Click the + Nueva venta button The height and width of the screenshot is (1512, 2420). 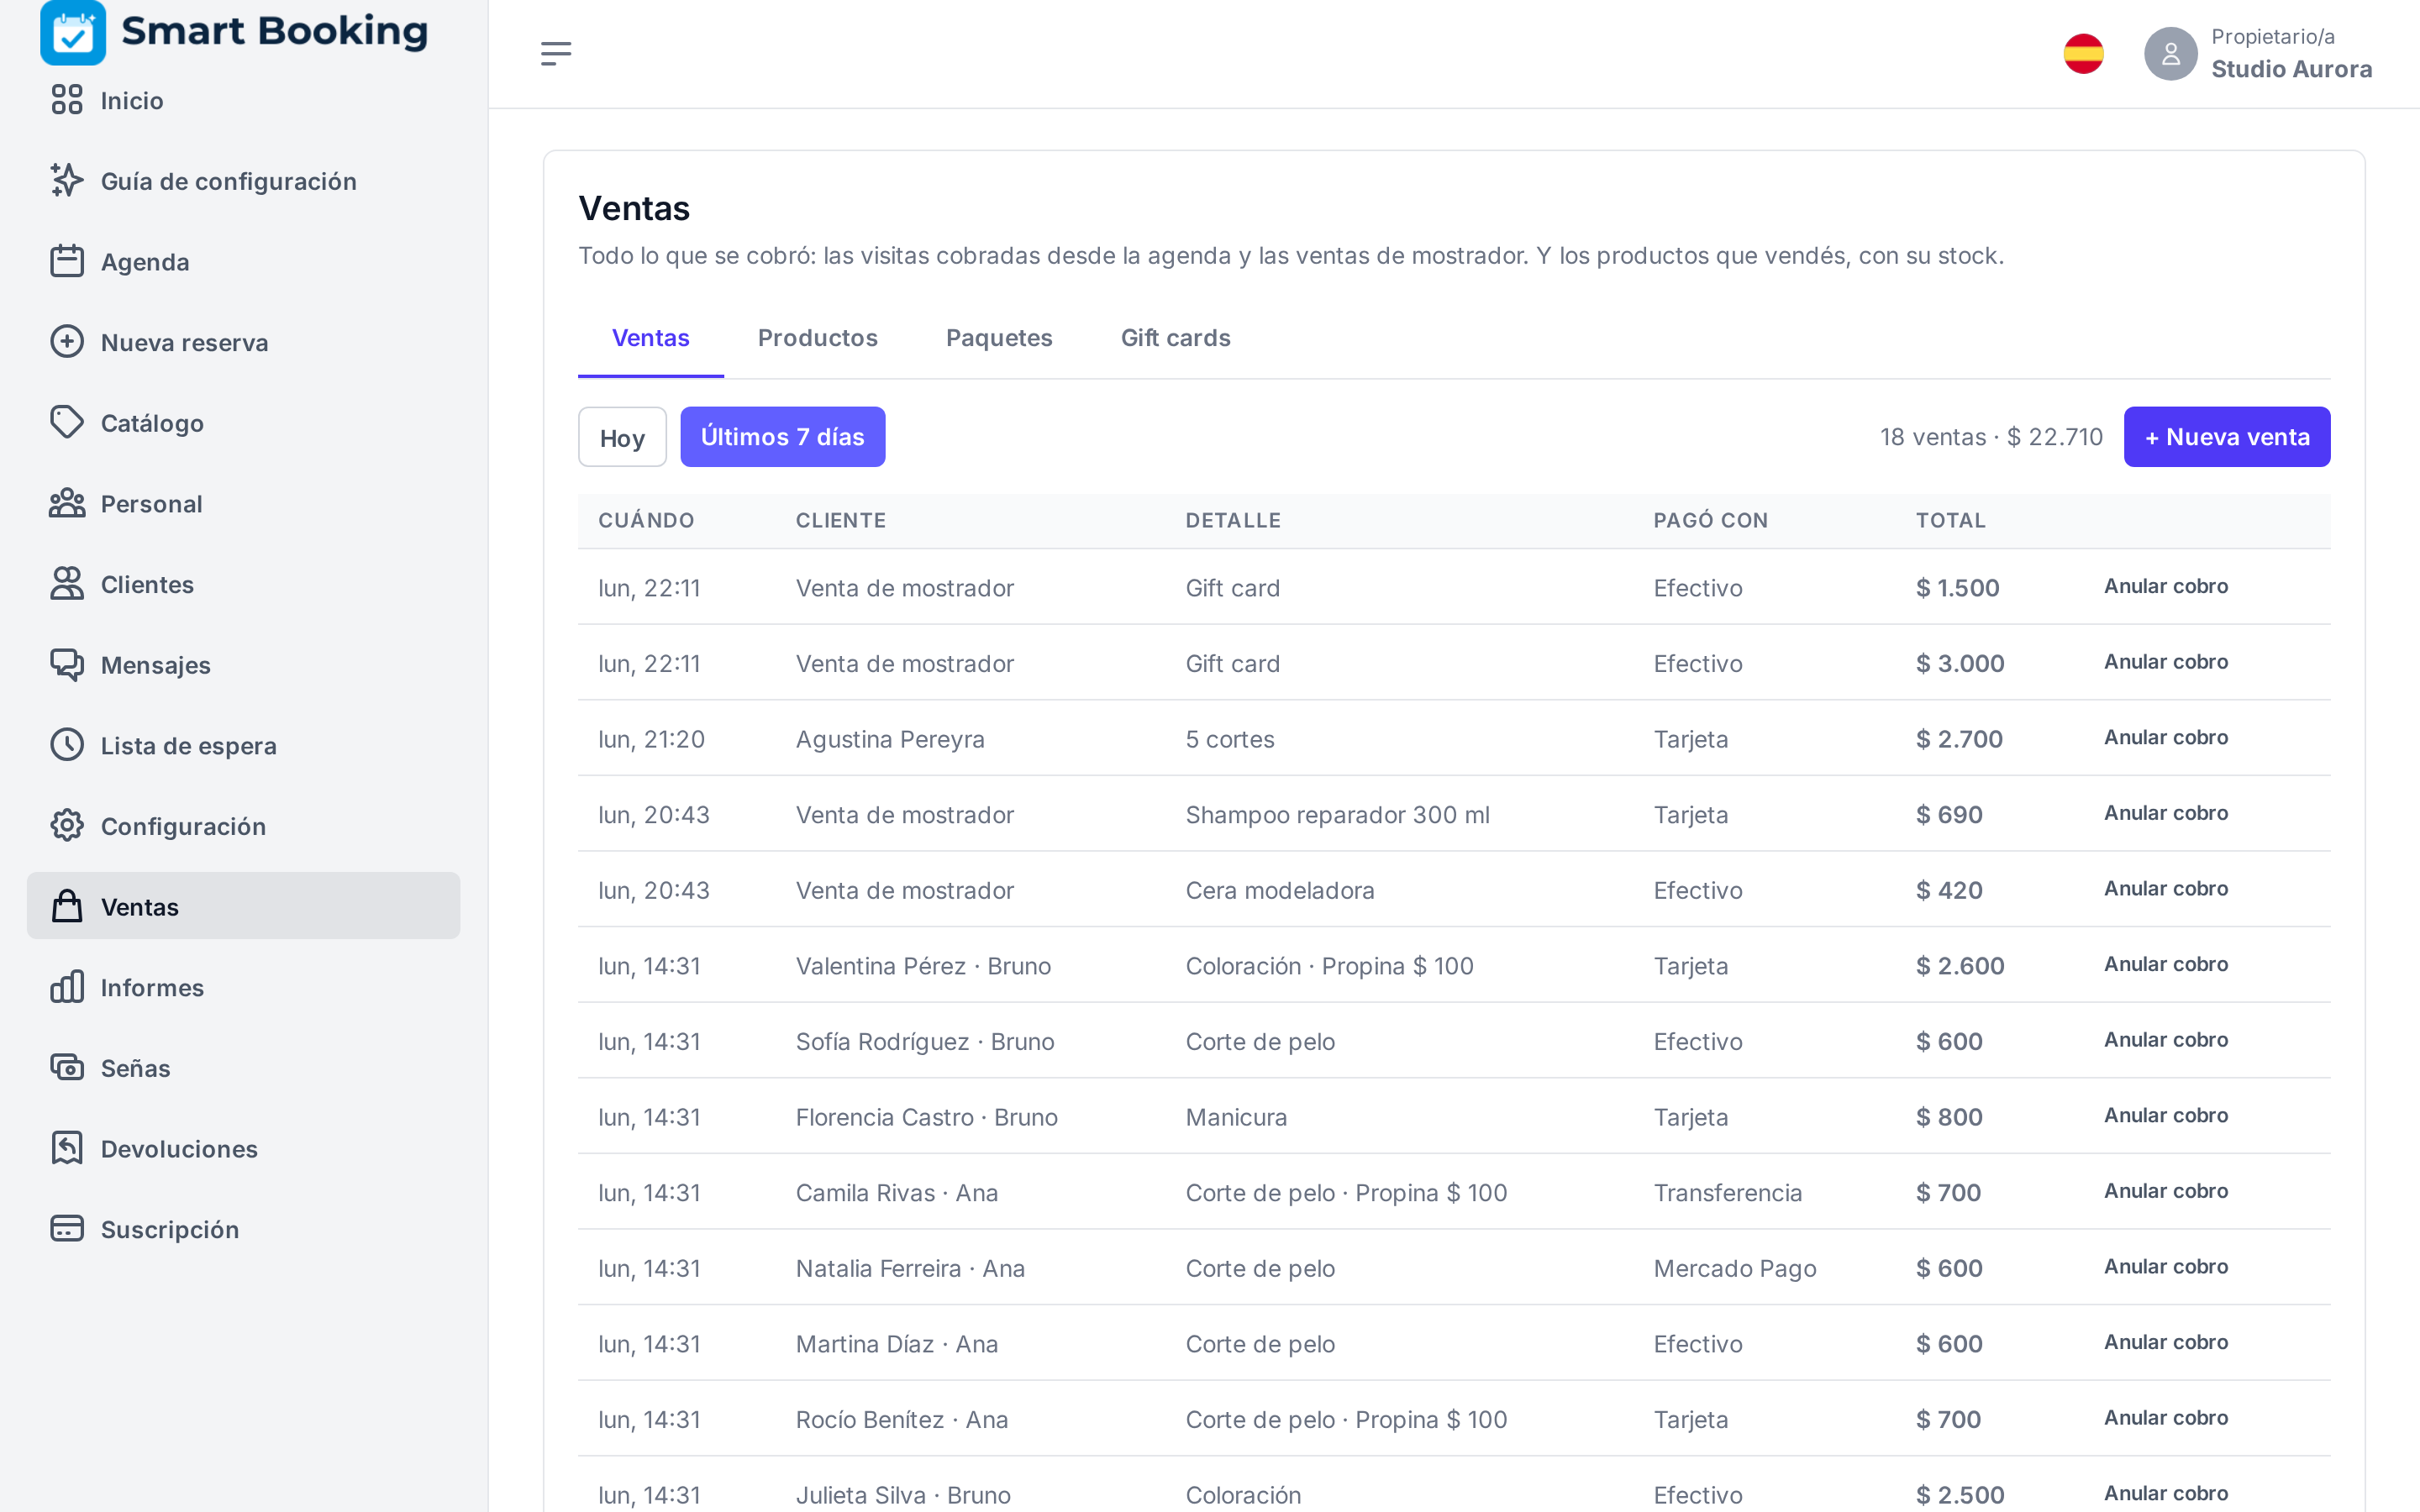point(2226,437)
